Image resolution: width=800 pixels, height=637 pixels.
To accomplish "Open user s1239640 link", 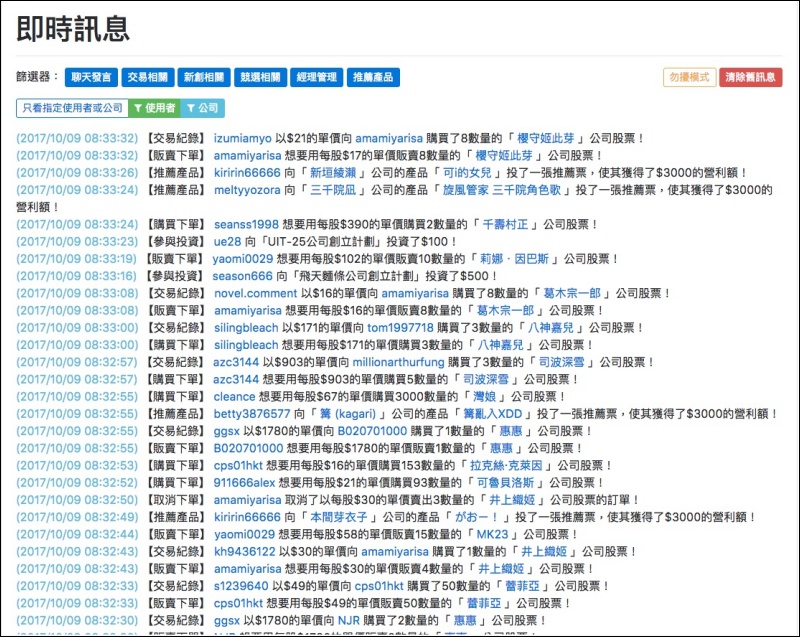I will [x=241, y=586].
